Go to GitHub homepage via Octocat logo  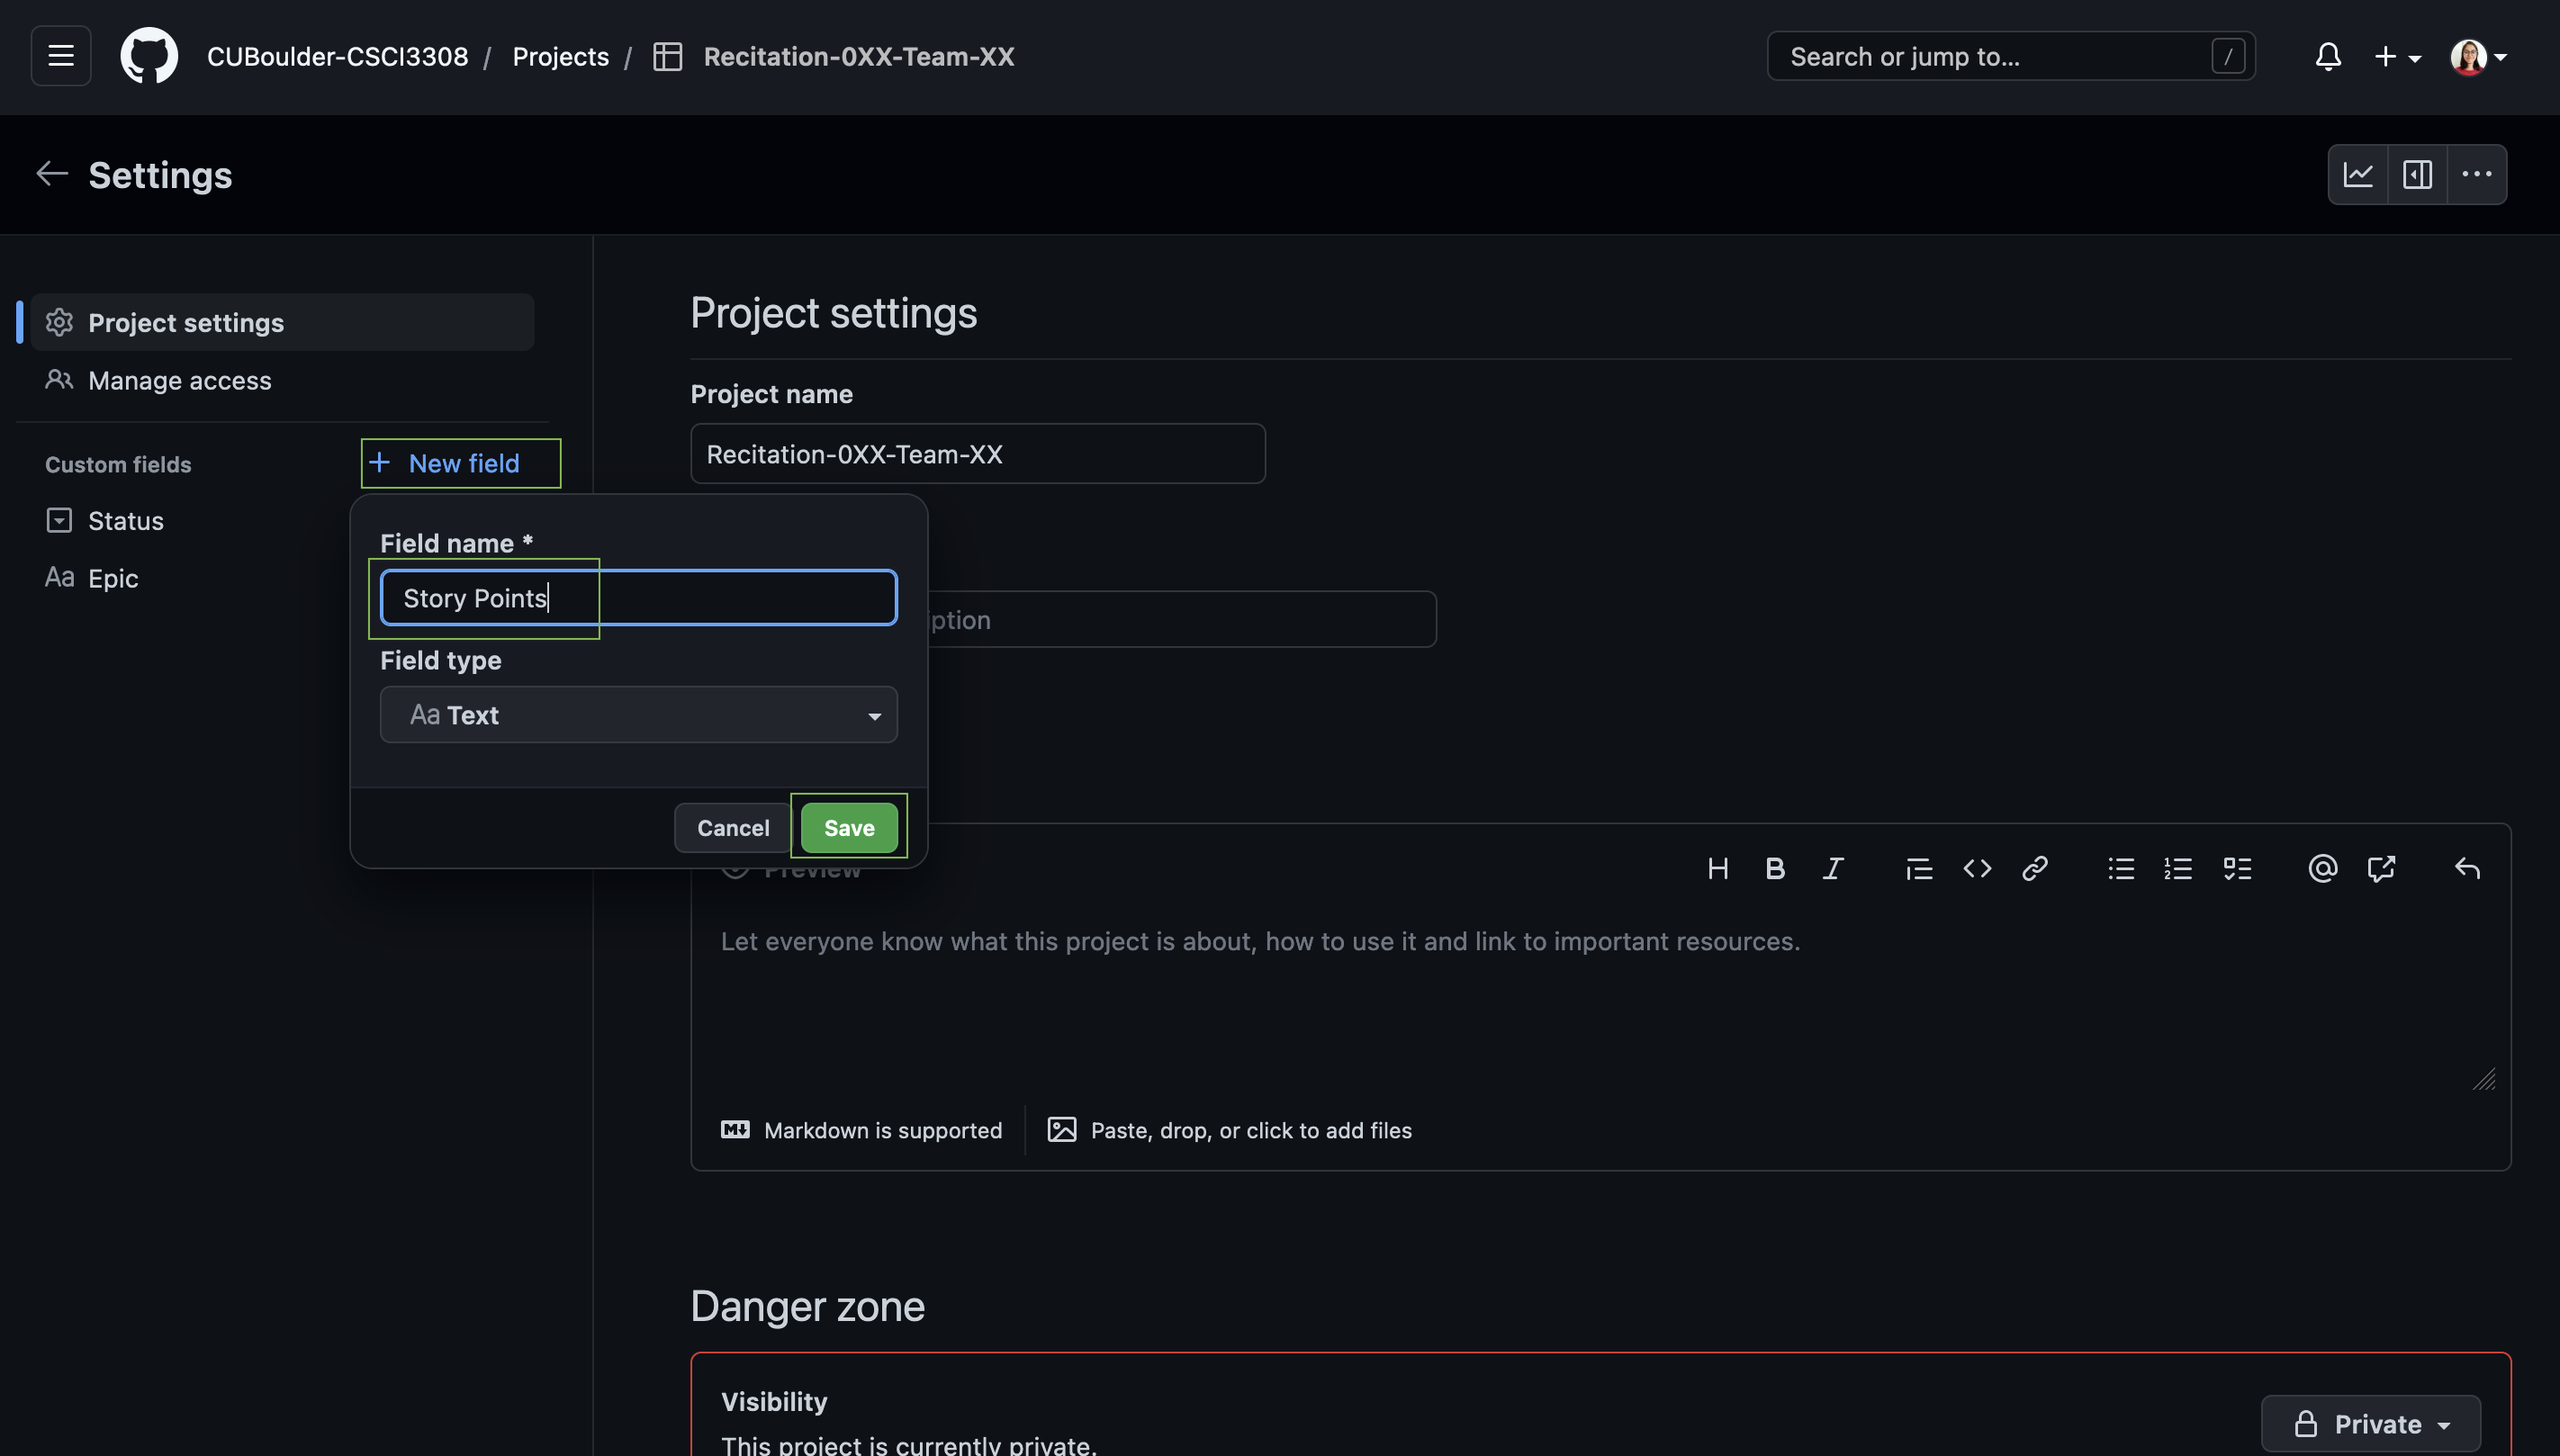pos(149,56)
